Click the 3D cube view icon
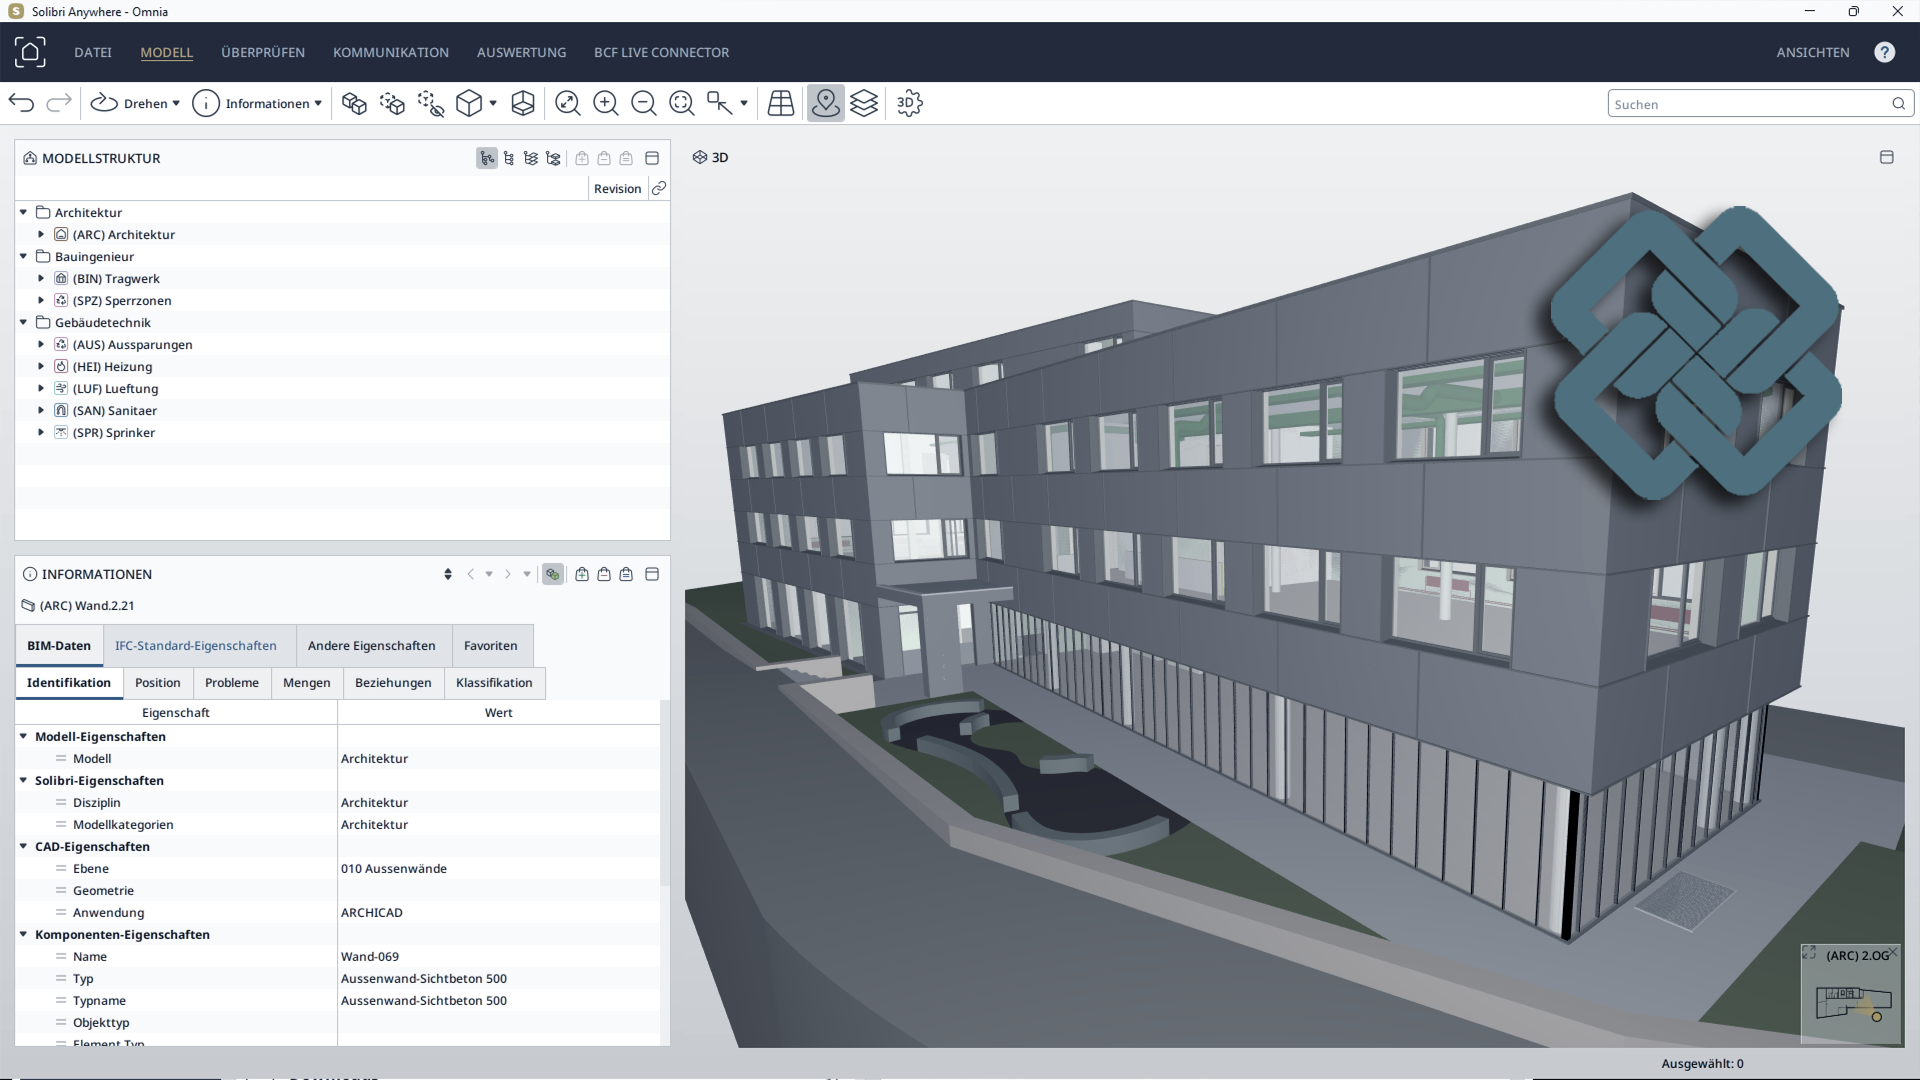The width and height of the screenshot is (1920, 1080). click(x=468, y=103)
